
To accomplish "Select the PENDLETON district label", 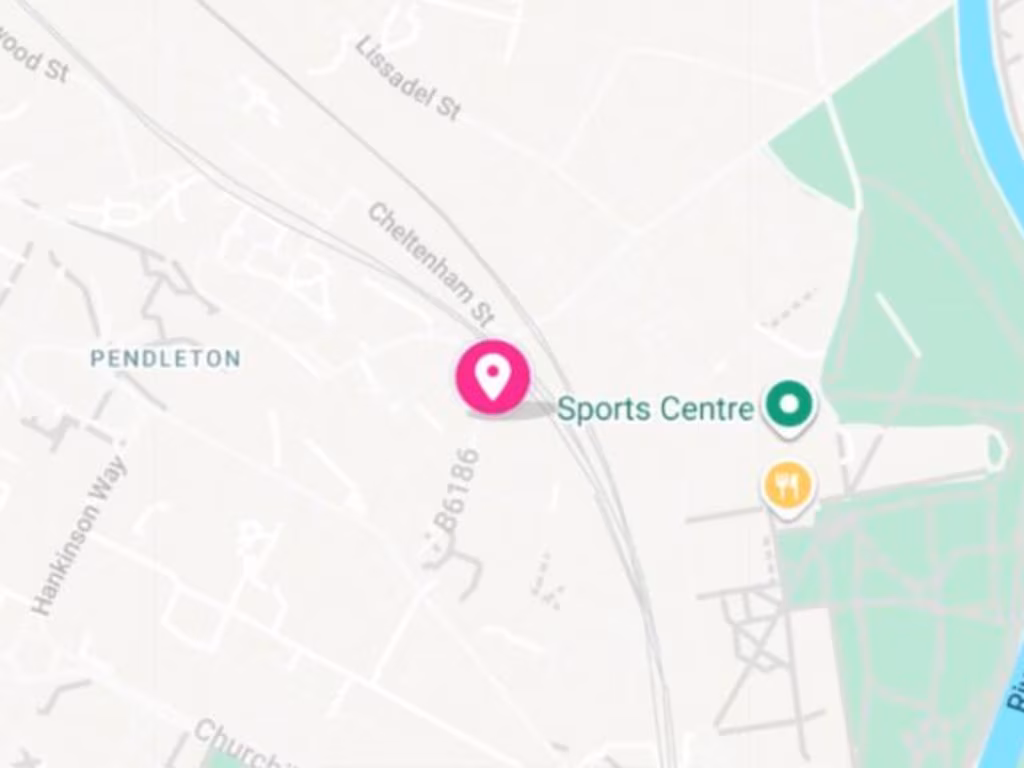I will point(165,359).
